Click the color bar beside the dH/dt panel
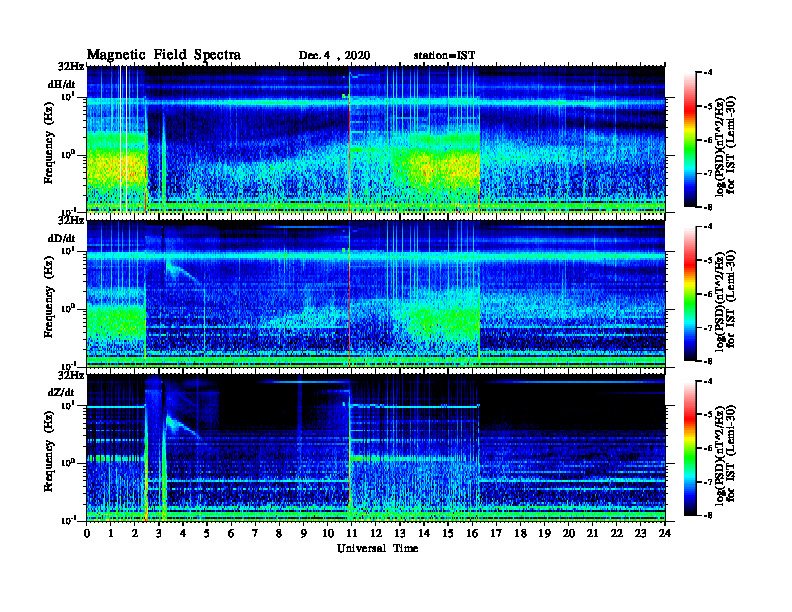The width and height of the screenshot is (792, 612). coord(690,140)
